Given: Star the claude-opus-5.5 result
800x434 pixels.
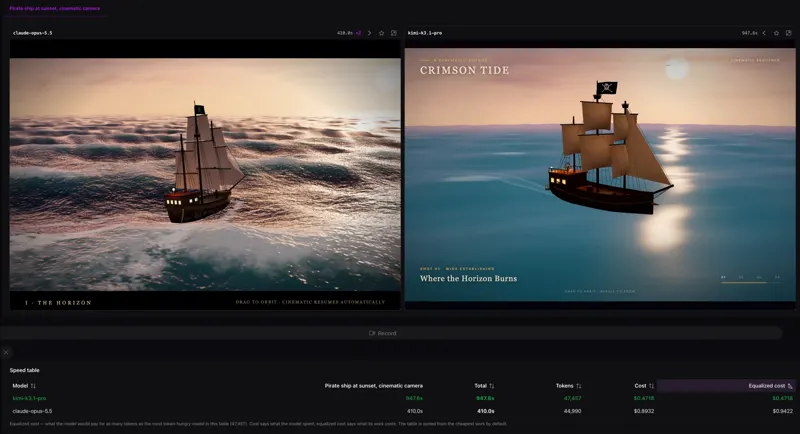Looking at the screenshot, I should [x=382, y=33].
